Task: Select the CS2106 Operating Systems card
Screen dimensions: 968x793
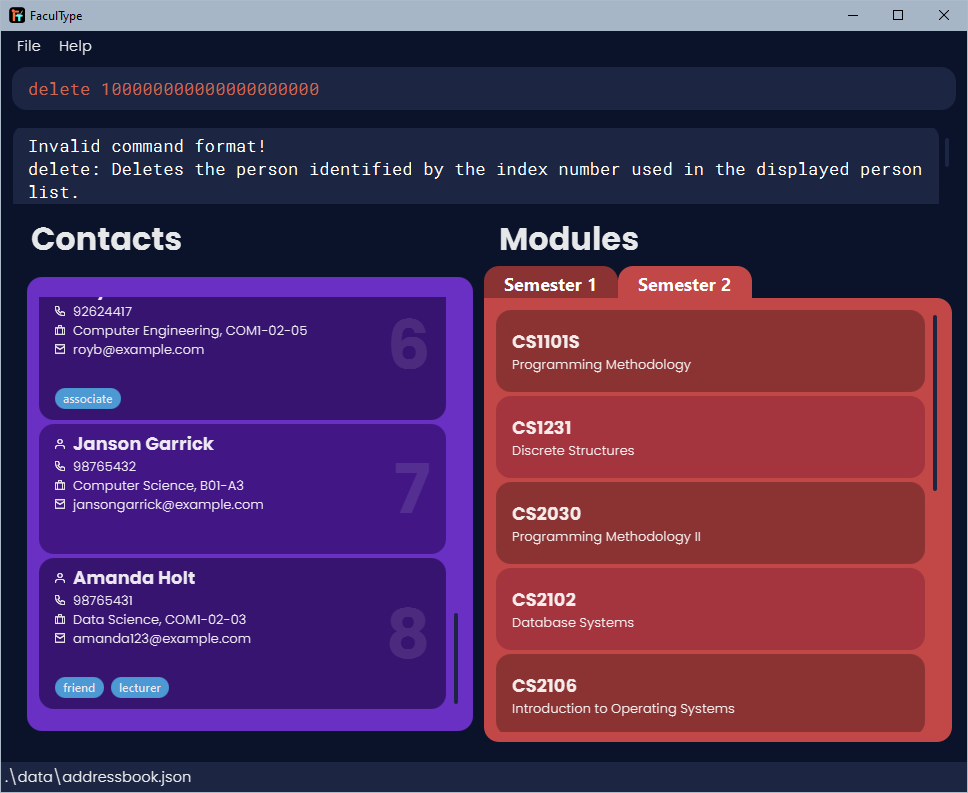Action: tap(710, 694)
